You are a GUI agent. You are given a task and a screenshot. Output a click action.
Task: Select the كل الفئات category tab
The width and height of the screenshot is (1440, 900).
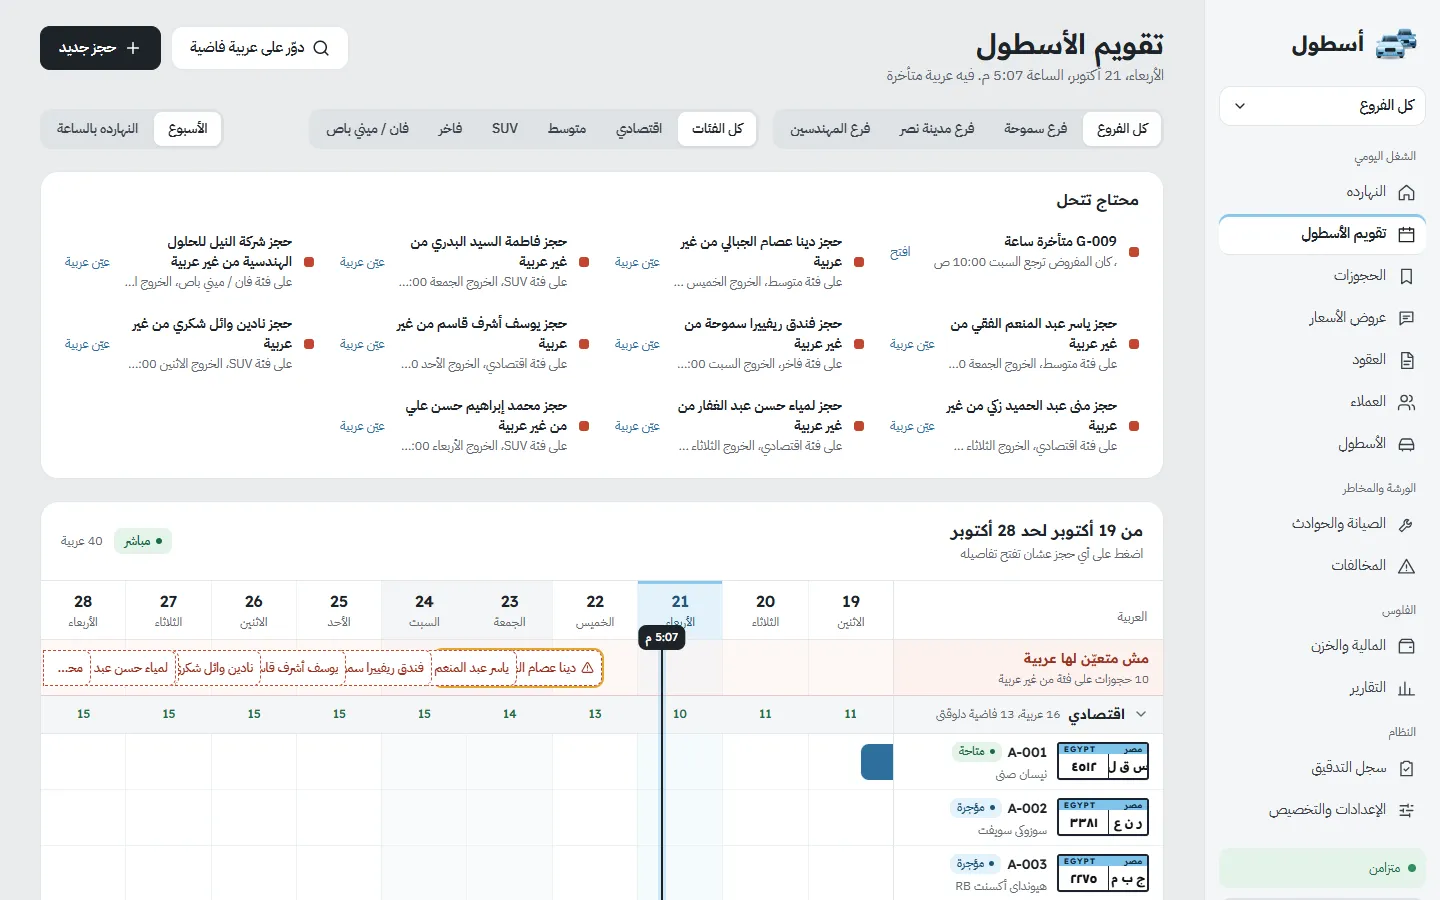pos(717,129)
